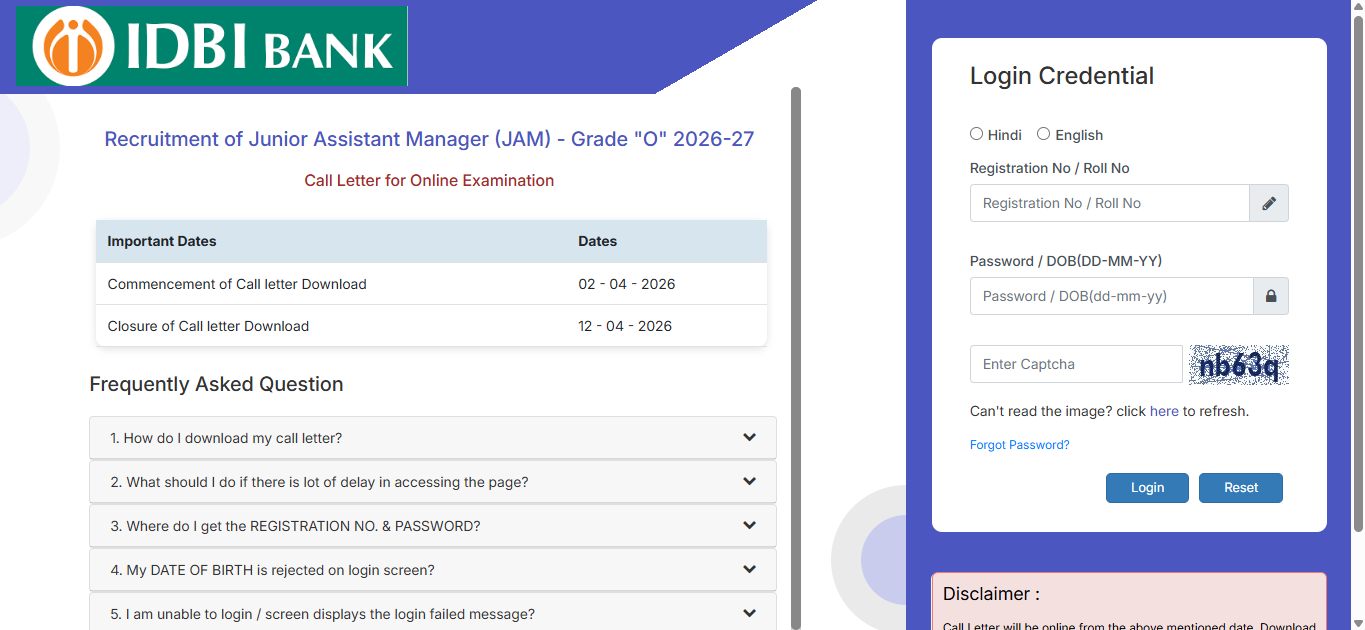Screen dimensions: 1365x630
Task: Select the English language radio button
Action: click(x=1044, y=134)
